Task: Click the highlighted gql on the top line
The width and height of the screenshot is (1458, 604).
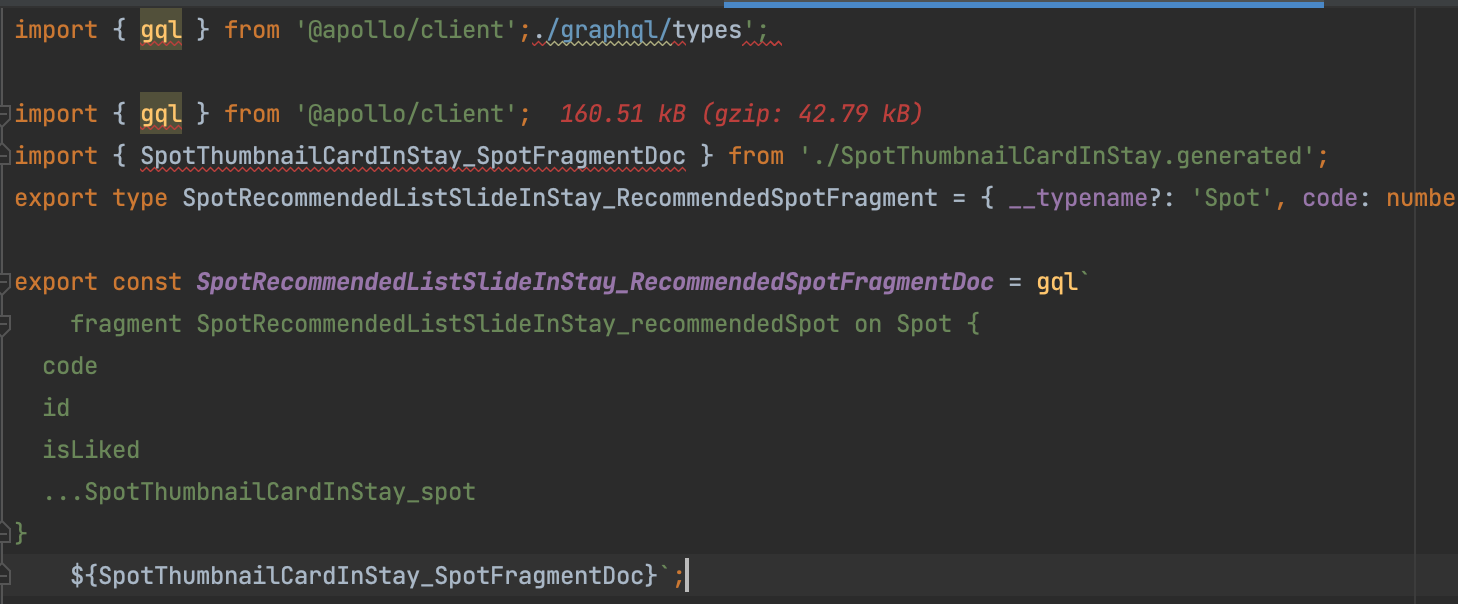Action: coord(160,30)
